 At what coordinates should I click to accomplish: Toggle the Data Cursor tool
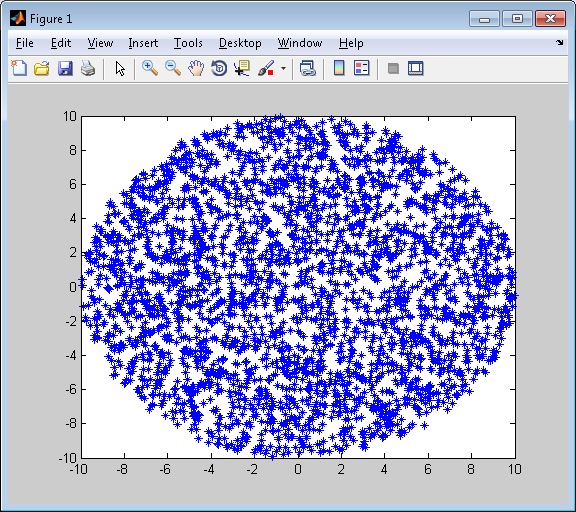pos(242,68)
